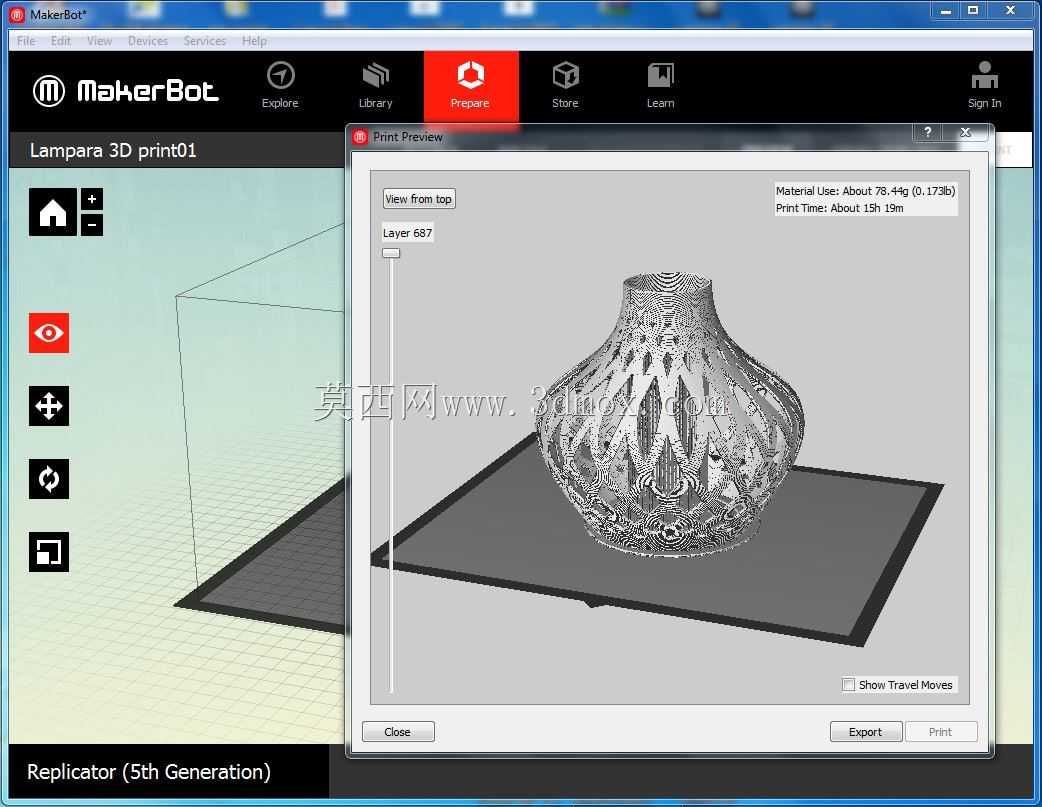Click the Print Time estimate text
Image resolution: width=1042 pixels, height=807 pixels.
(x=839, y=208)
